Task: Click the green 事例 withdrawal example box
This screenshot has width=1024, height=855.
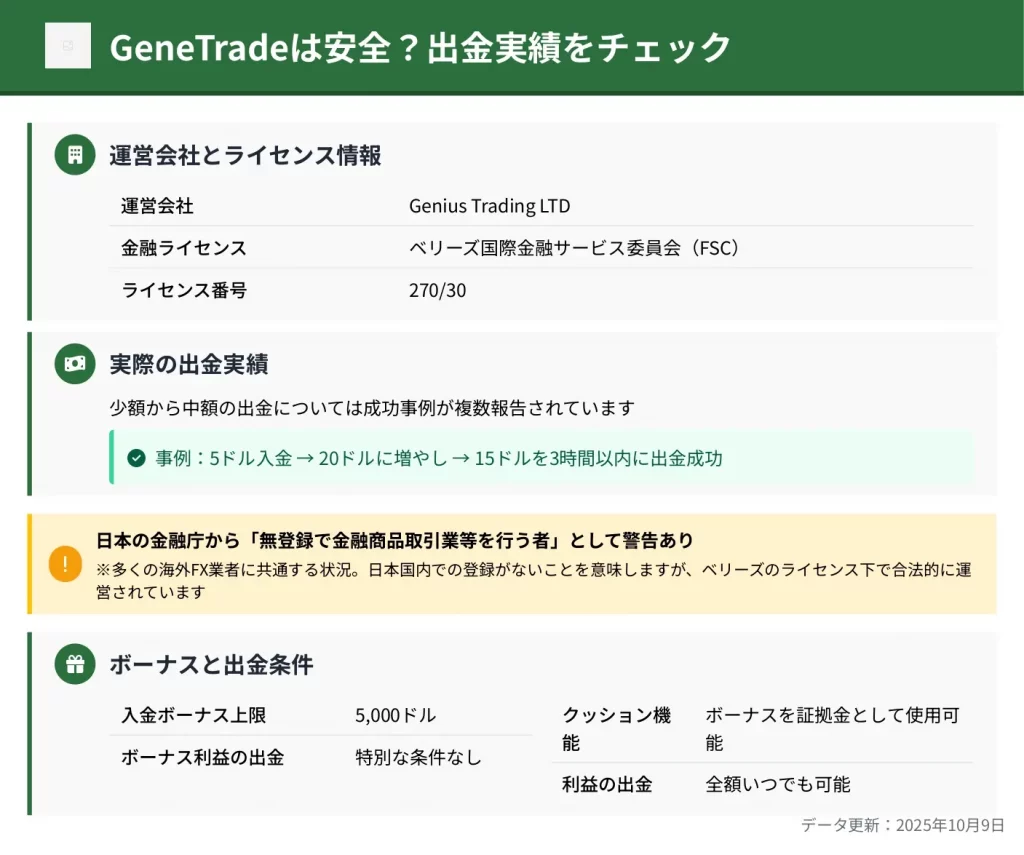Action: tap(540, 458)
